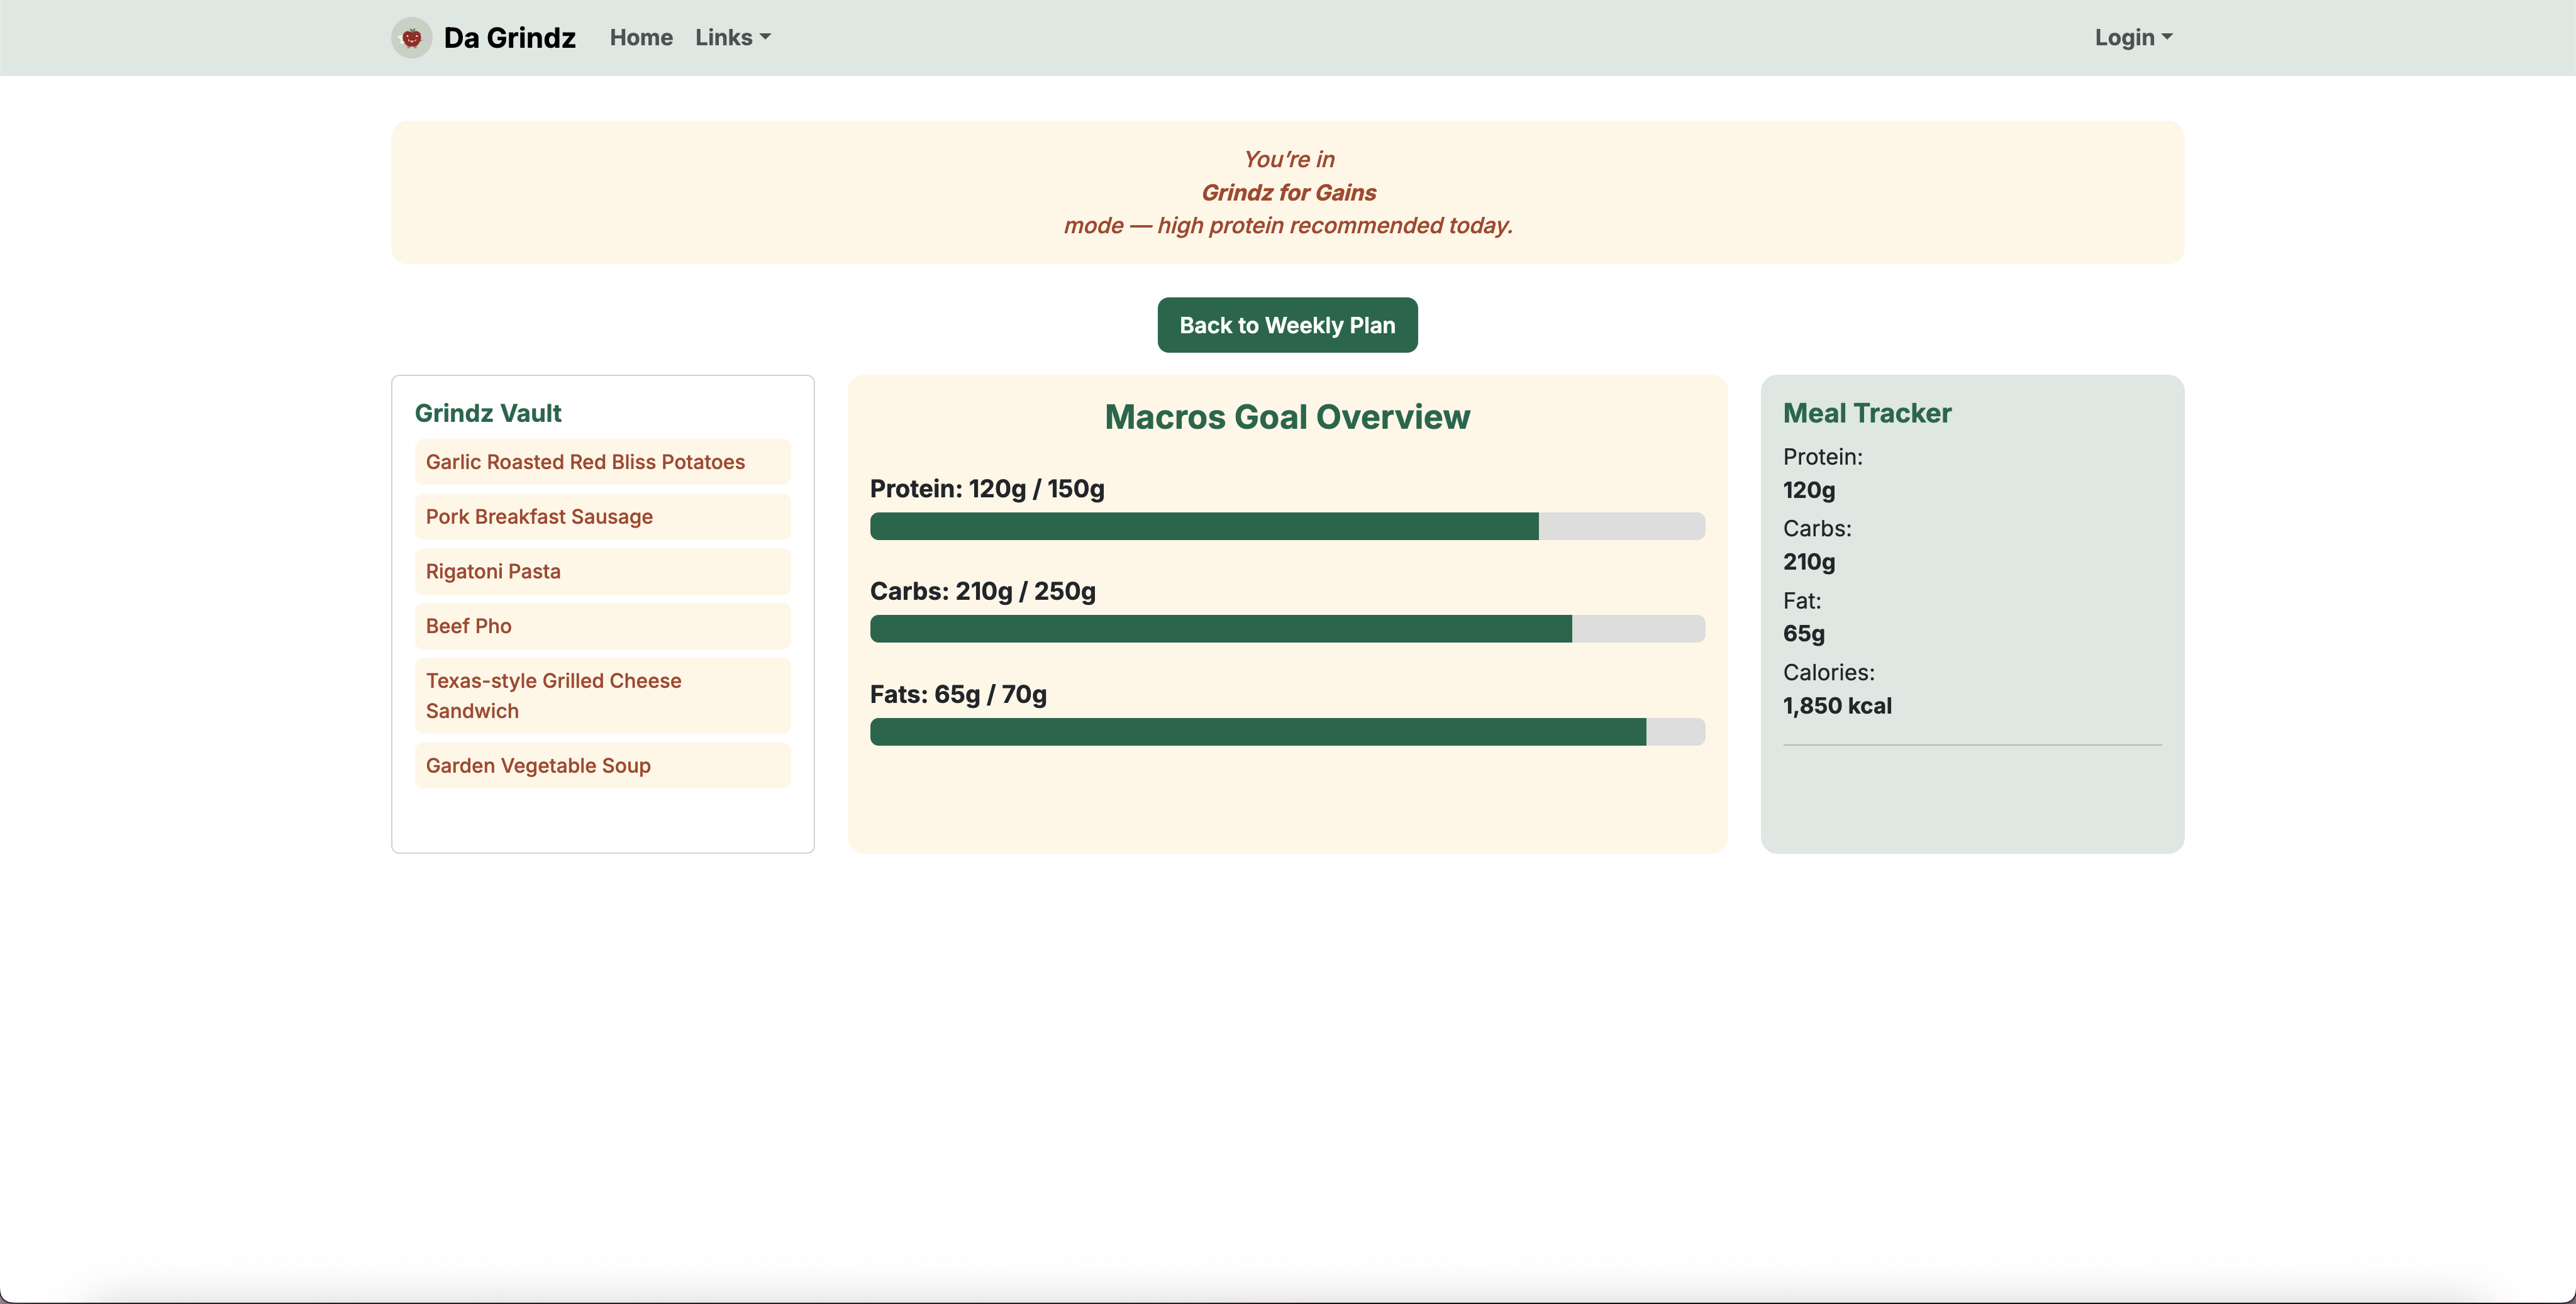
Task: Select Garlic Roasted Red Bliss Potatoes
Action: pos(585,462)
